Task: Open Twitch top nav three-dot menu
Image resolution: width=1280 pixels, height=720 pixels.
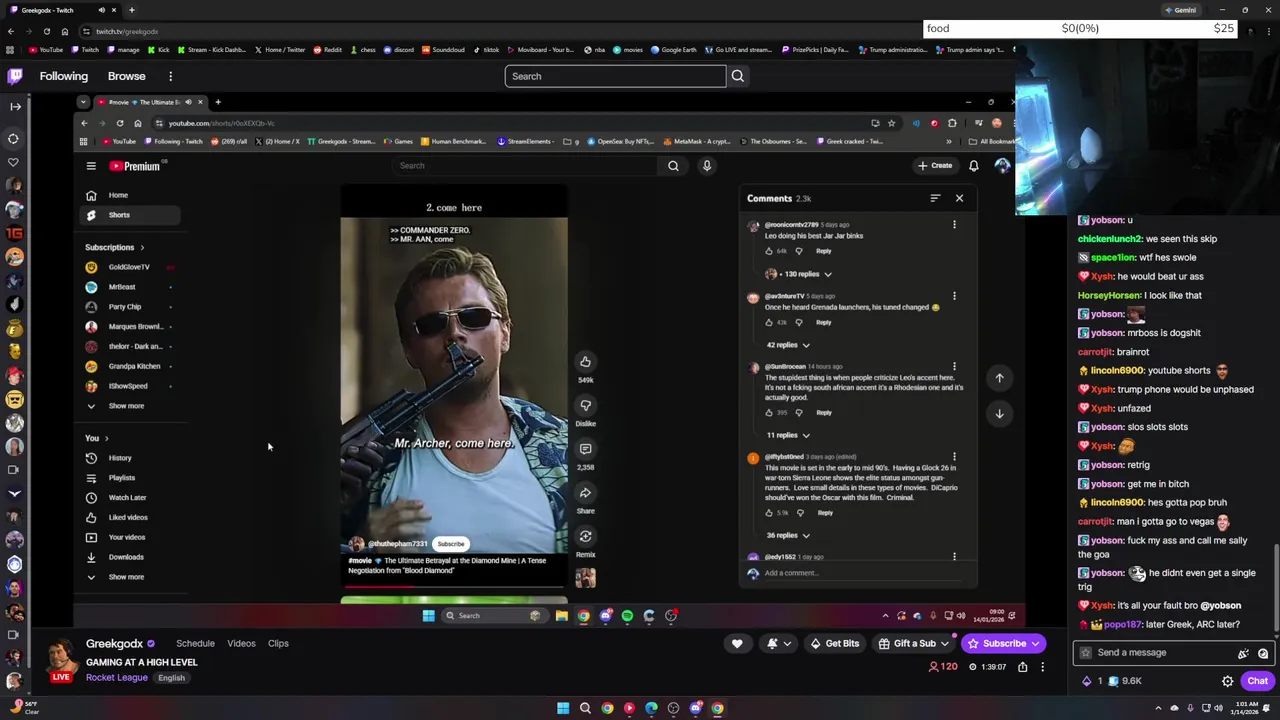Action: (x=170, y=76)
